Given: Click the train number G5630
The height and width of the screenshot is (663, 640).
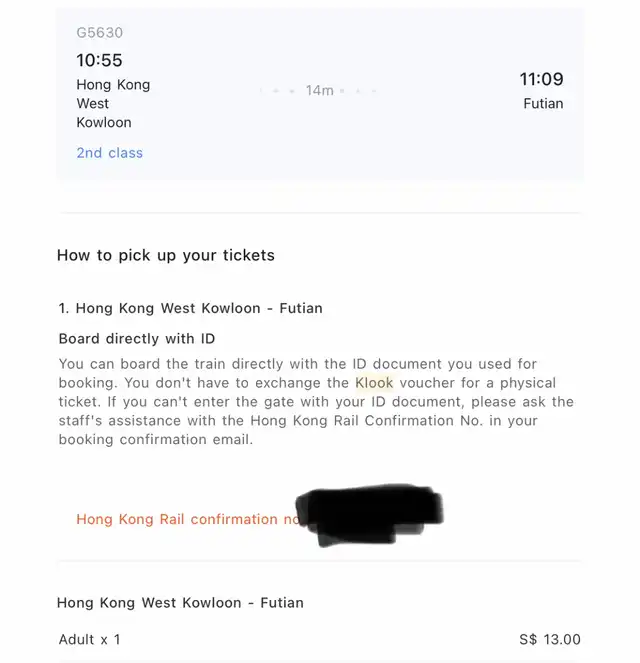Looking at the screenshot, I should tap(99, 33).
